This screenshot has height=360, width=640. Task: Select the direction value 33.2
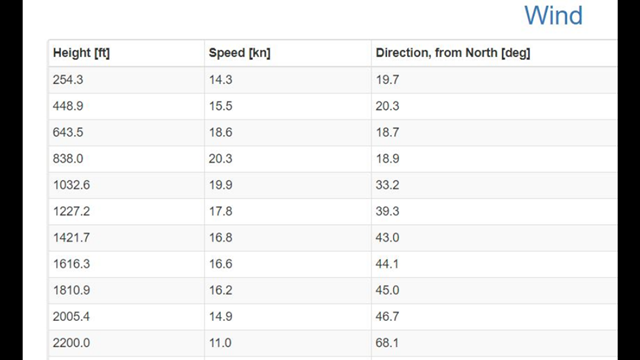click(387, 185)
